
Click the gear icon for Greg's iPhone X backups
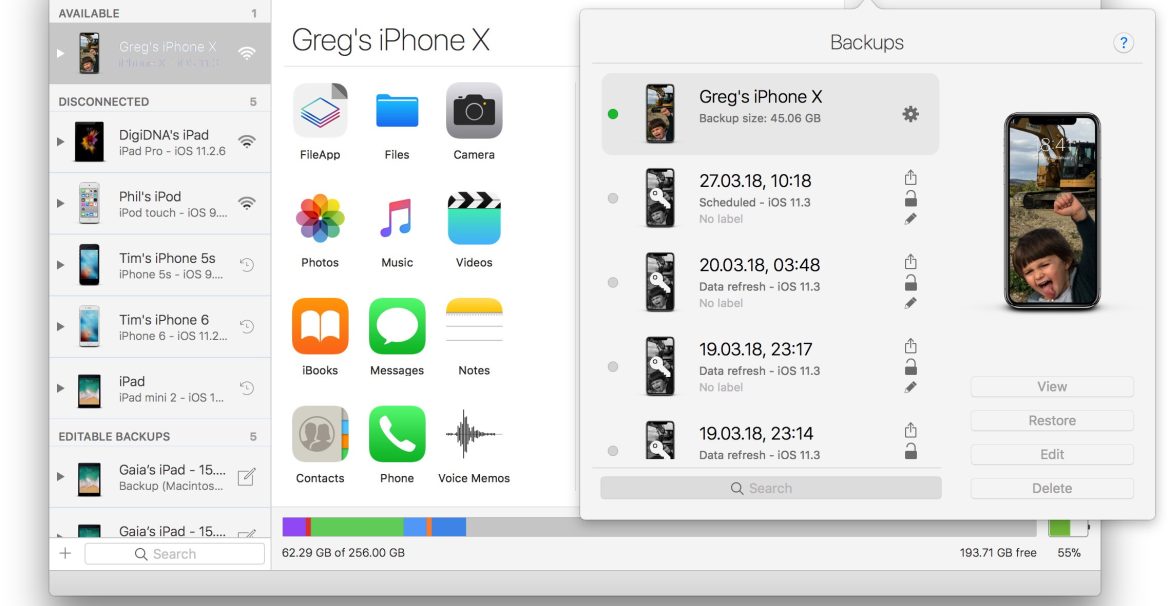(910, 114)
